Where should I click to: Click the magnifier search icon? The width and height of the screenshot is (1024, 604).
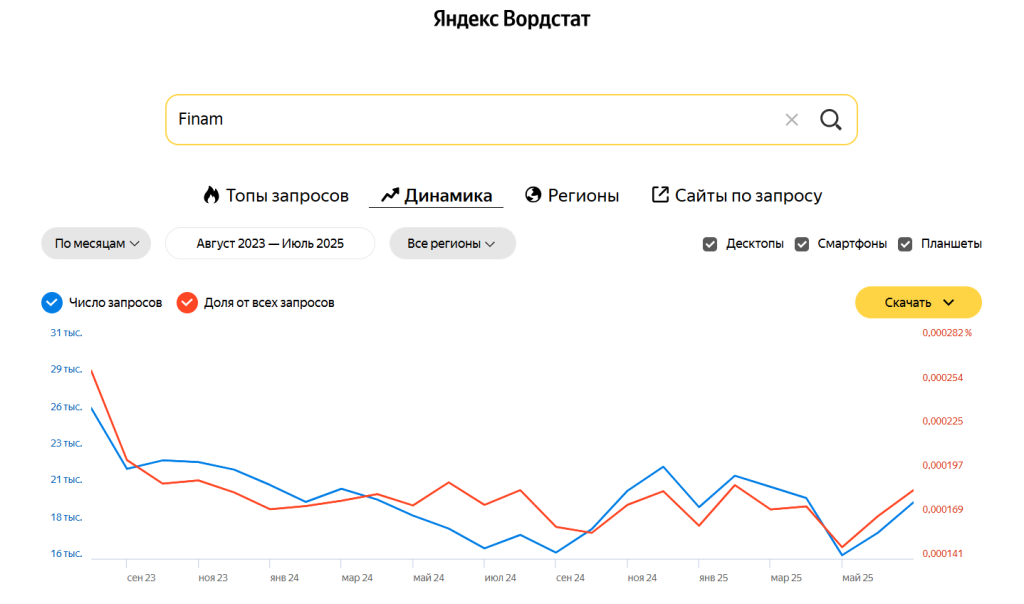point(830,120)
